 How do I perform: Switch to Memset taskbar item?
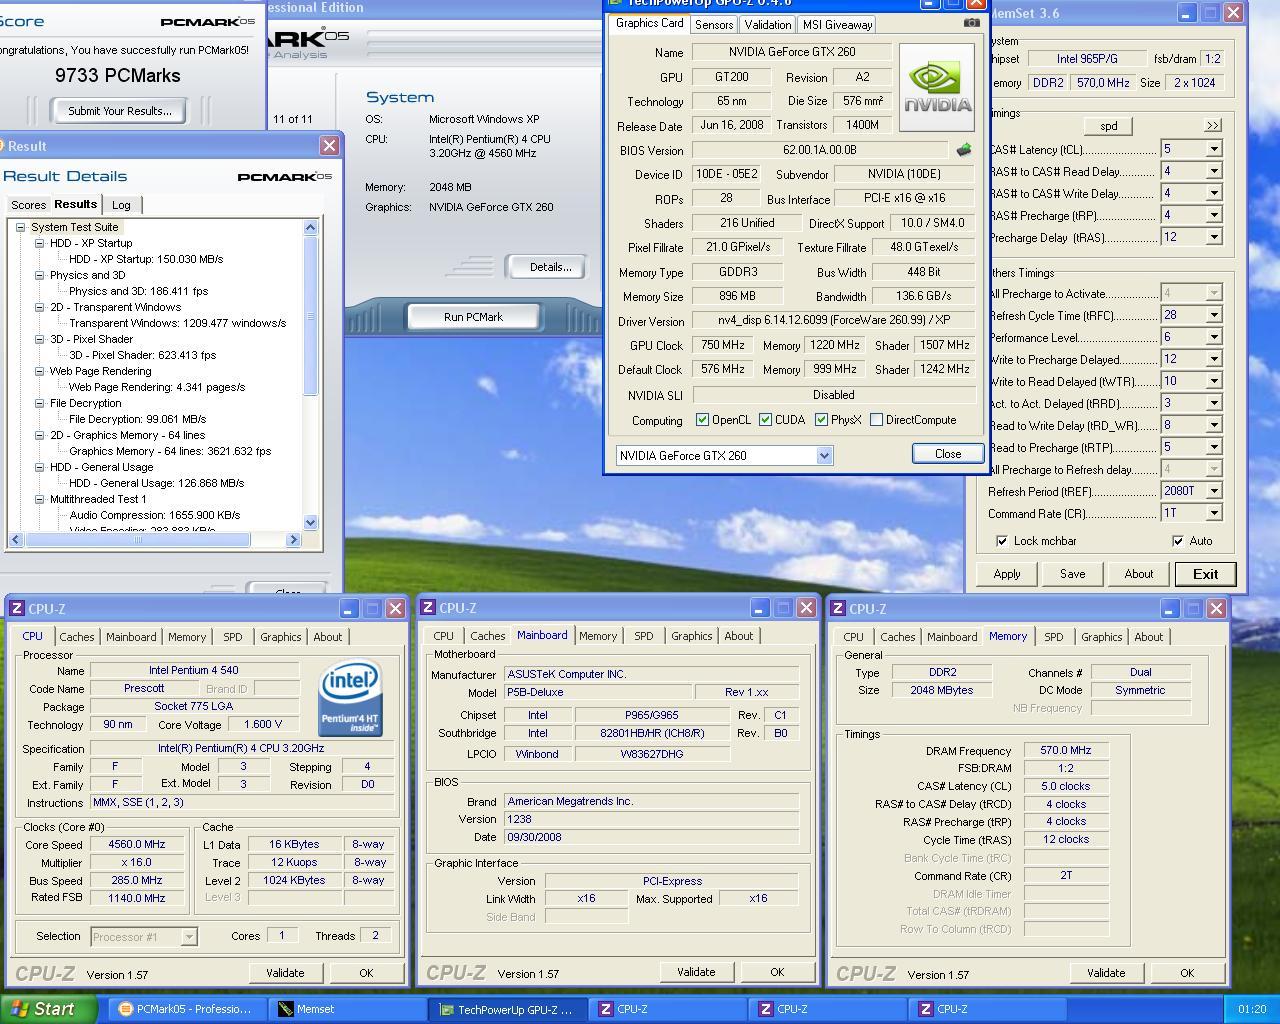tap(348, 1009)
